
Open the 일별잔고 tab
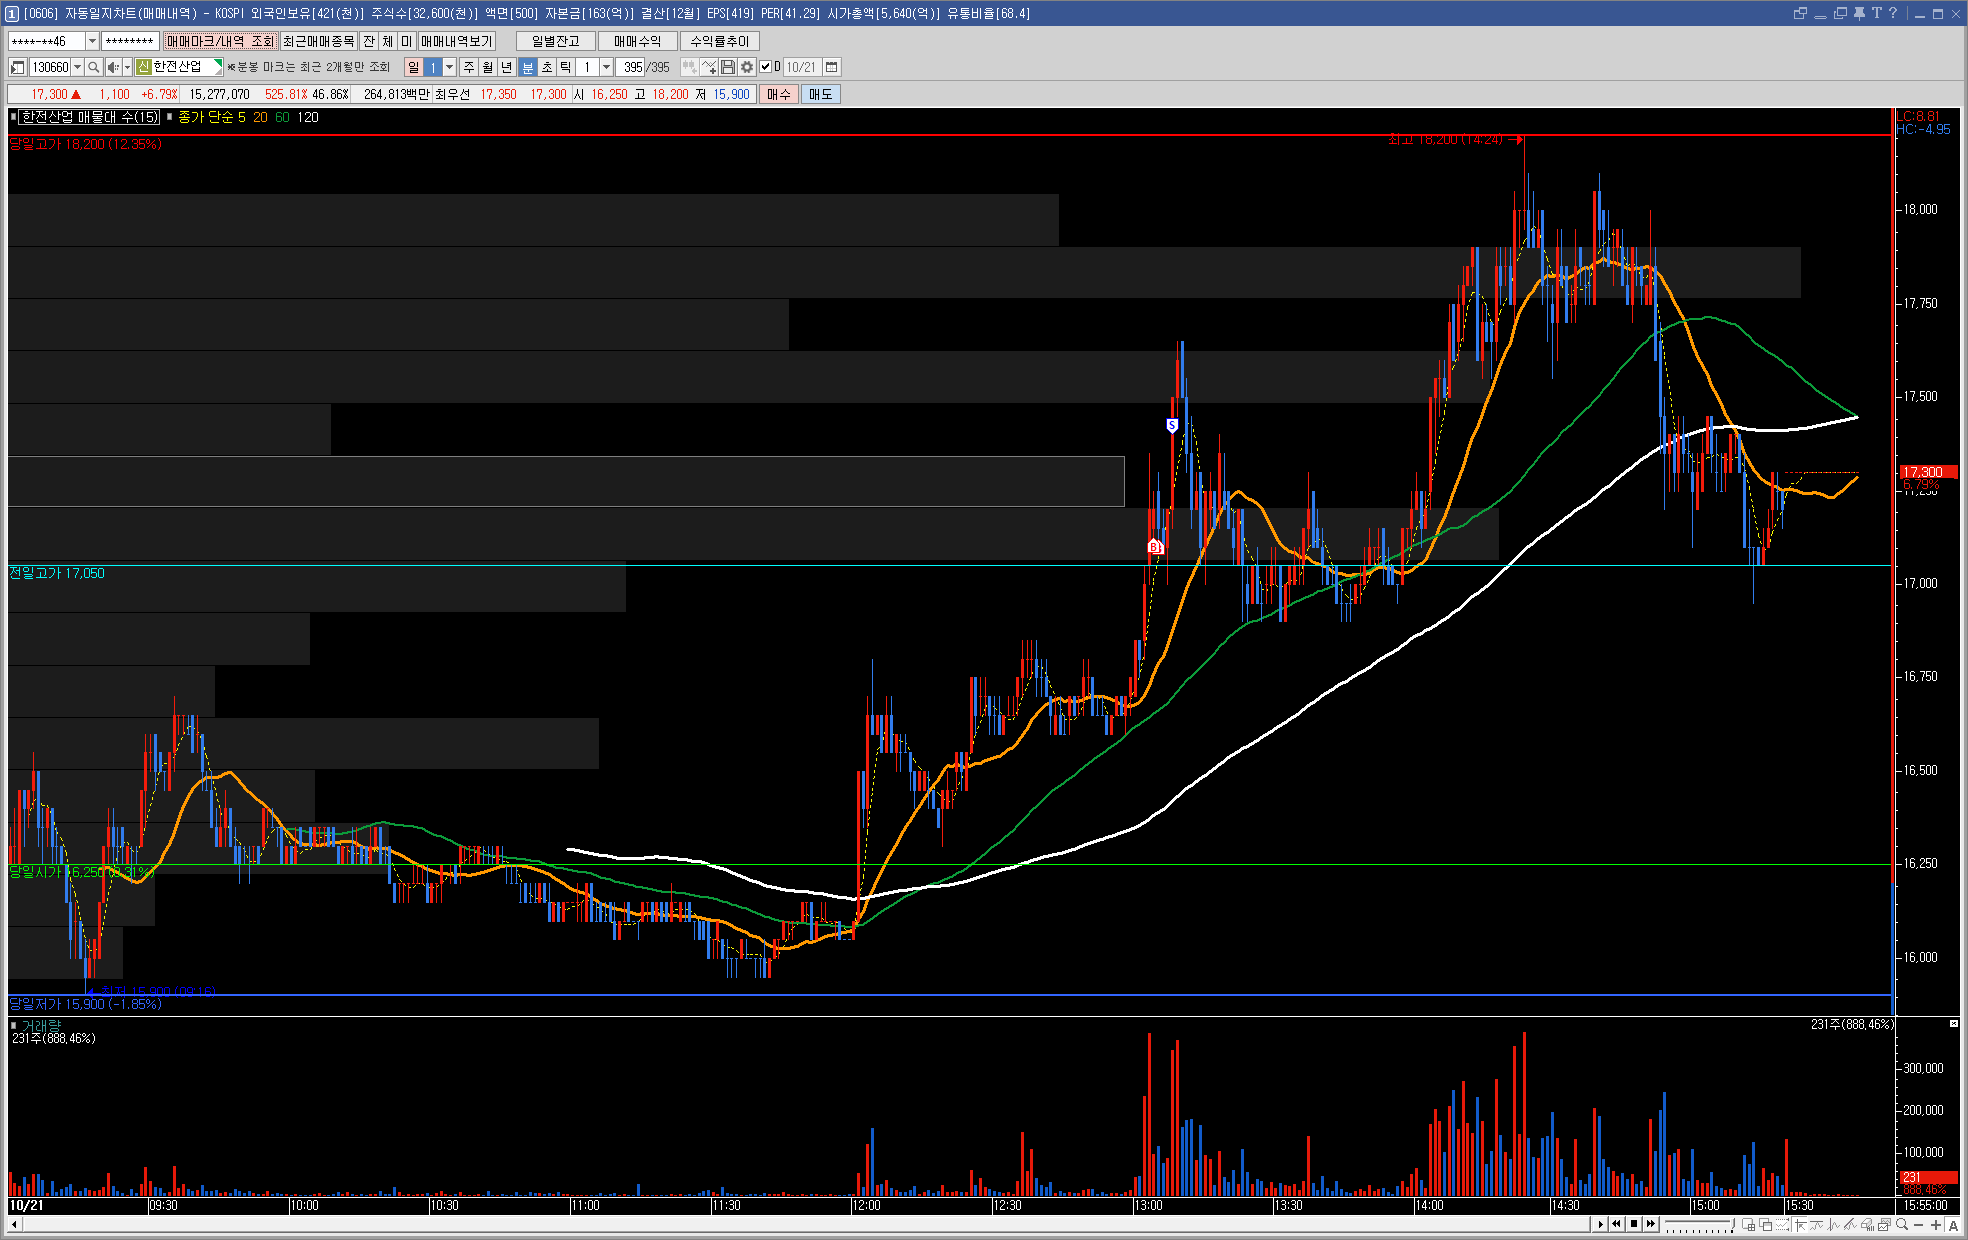coord(555,41)
